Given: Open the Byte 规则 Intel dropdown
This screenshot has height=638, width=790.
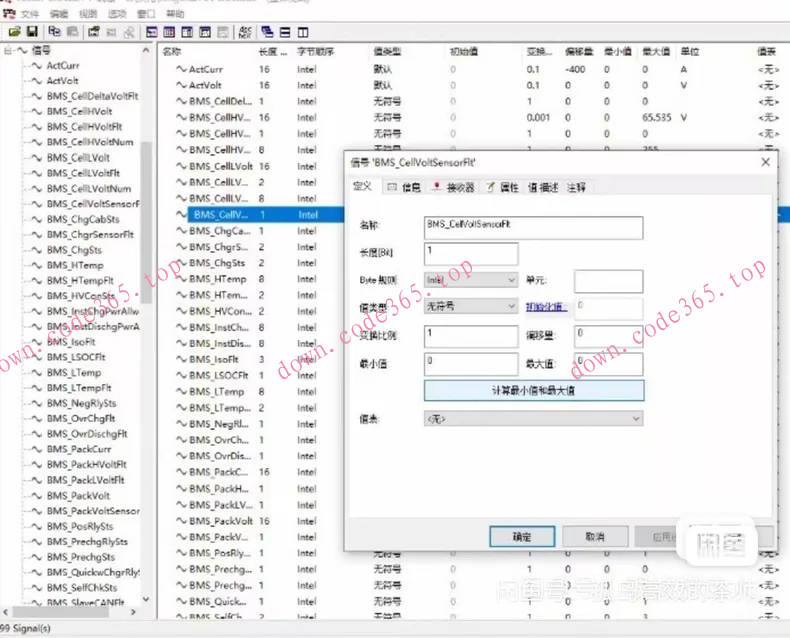Looking at the screenshot, I should pyautogui.click(x=511, y=281).
